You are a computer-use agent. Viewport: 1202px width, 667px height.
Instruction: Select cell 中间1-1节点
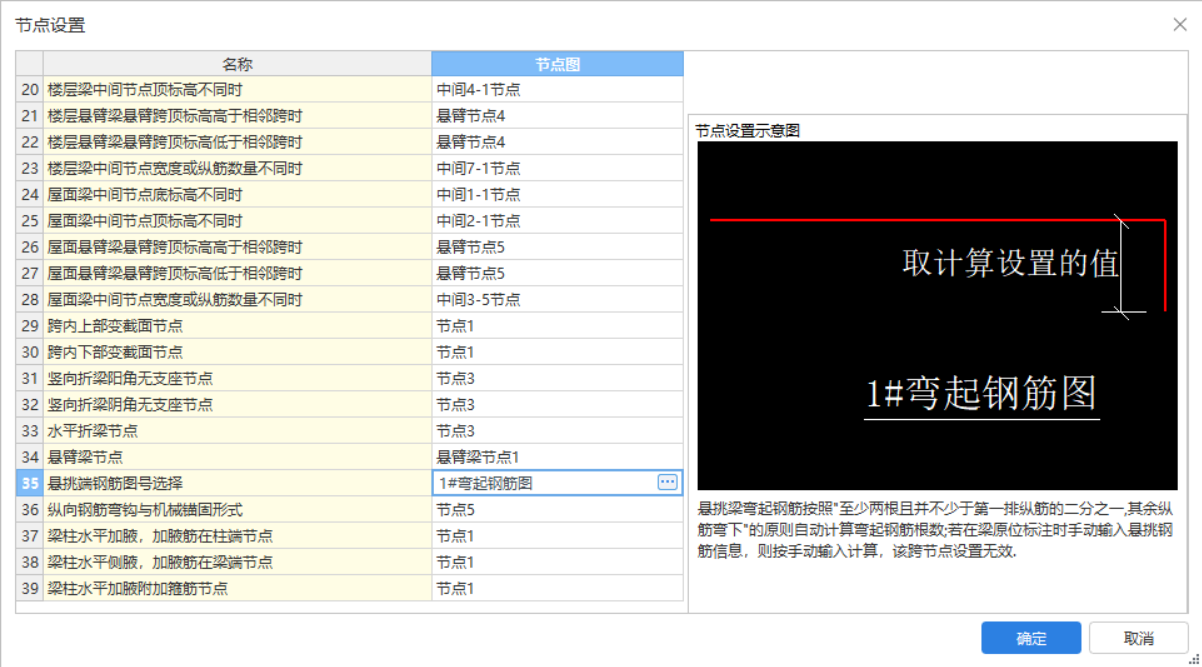click(558, 194)
